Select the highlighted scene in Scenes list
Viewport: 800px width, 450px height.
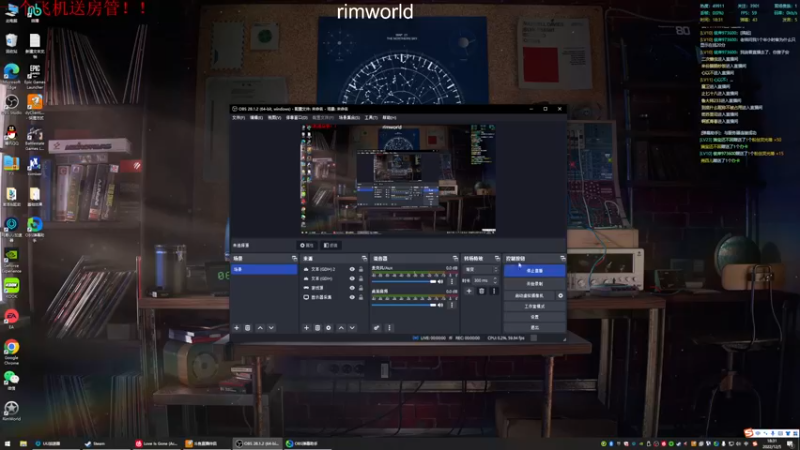264,269
